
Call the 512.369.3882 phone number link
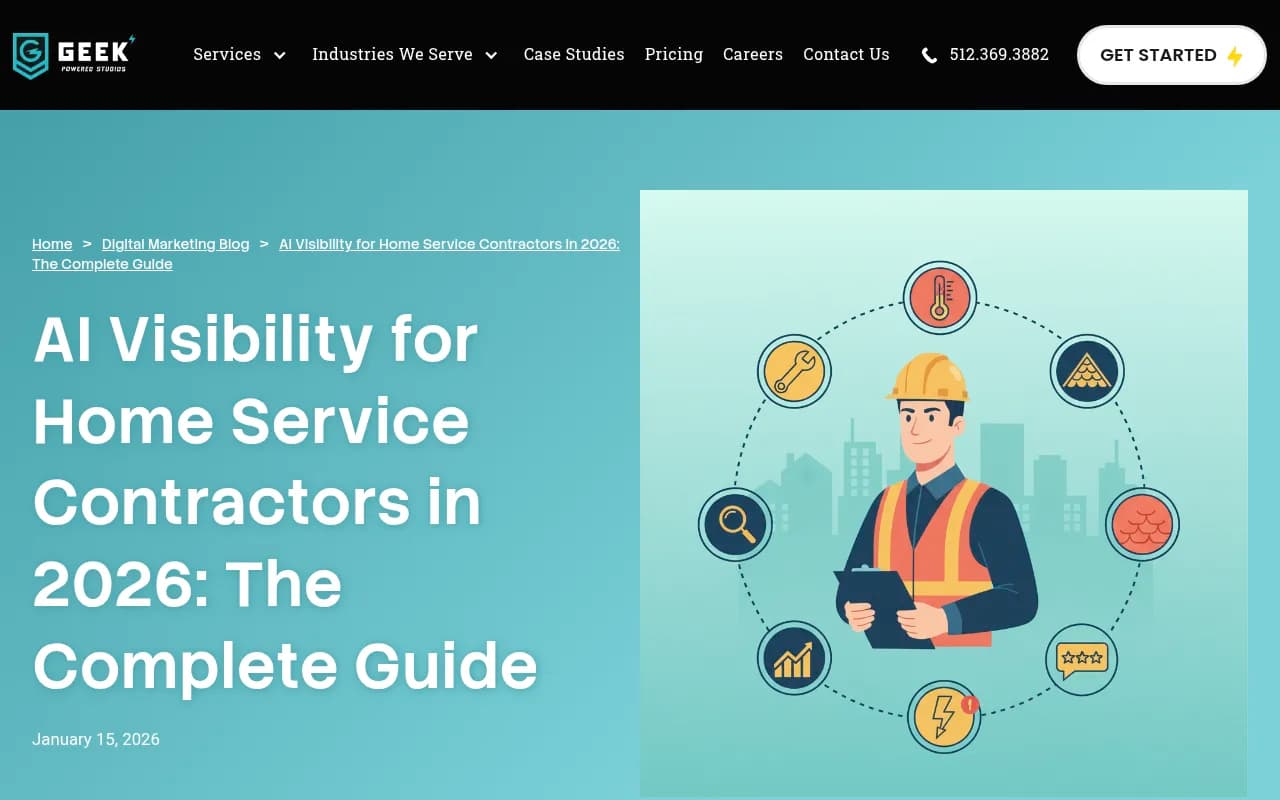pyautogui.click(x=999, y=55)
